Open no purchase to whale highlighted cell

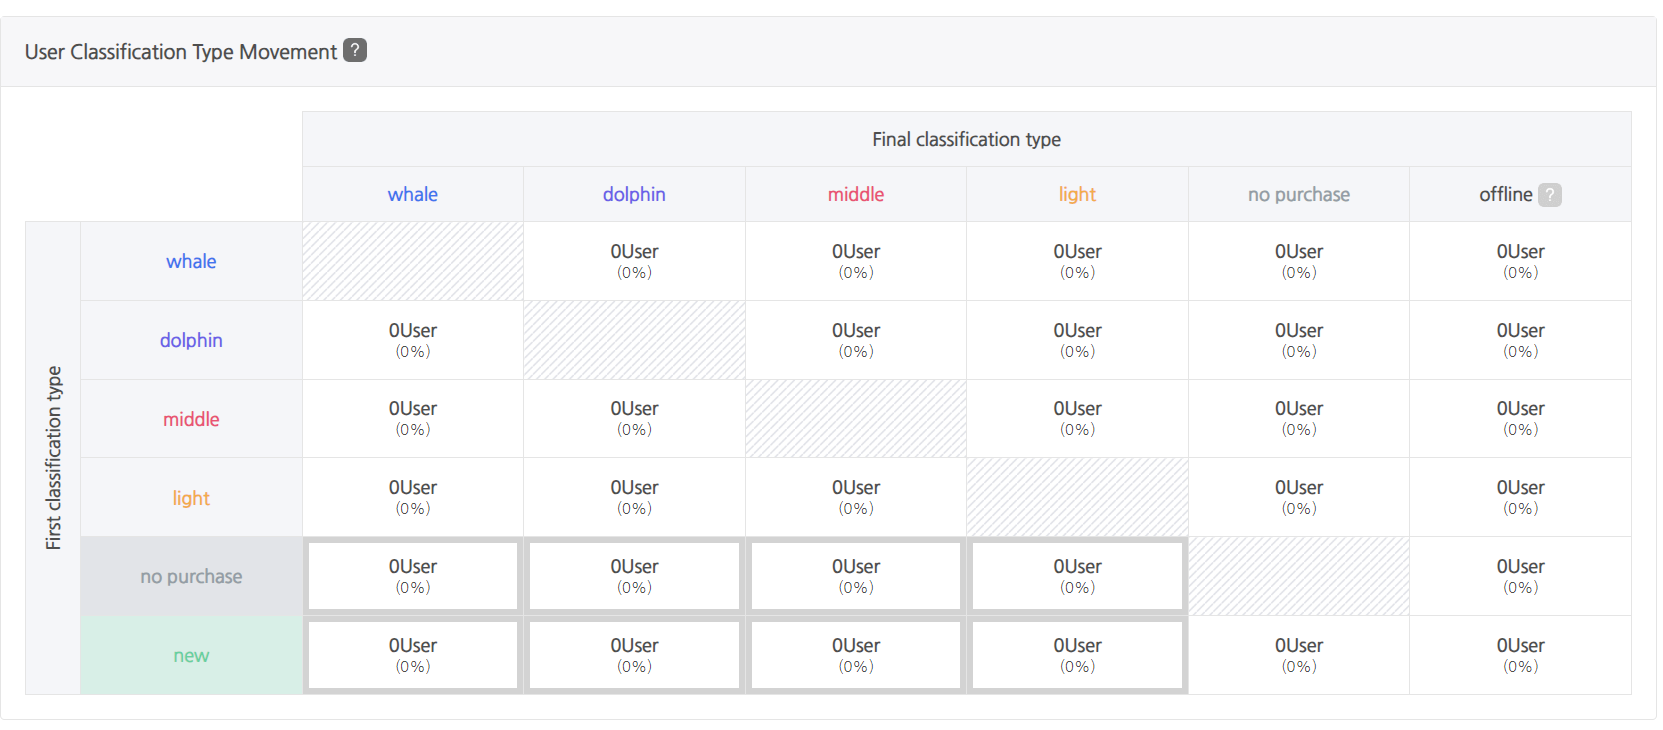[413, 576]
